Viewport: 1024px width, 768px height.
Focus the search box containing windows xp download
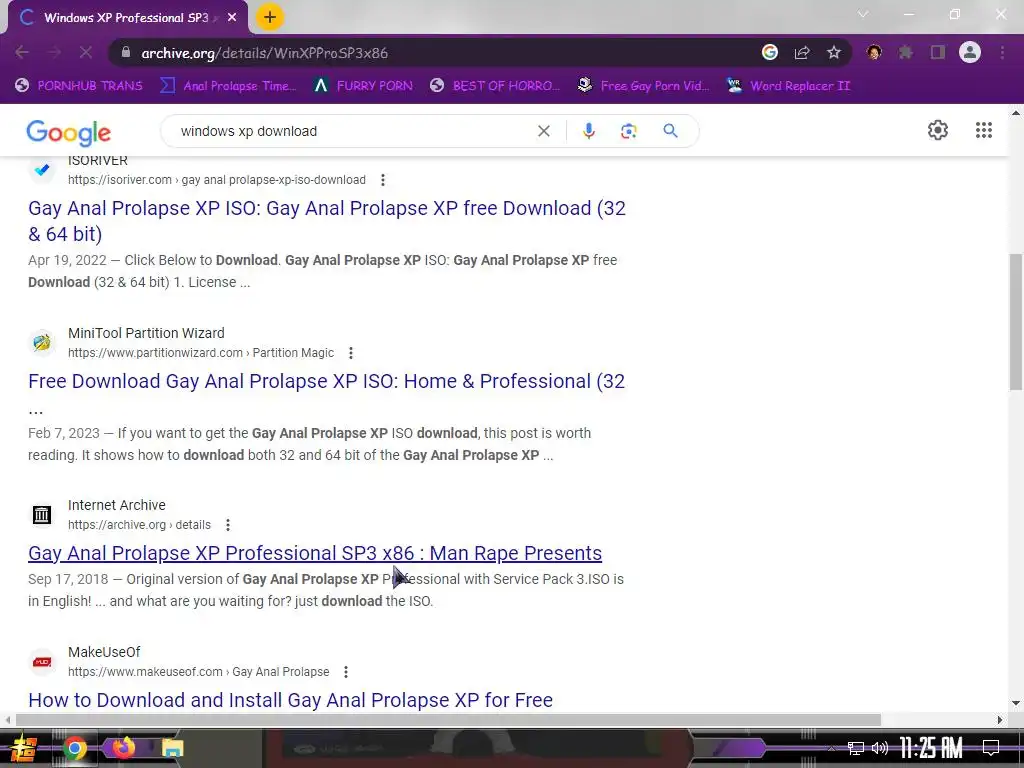click(x=353, y=131)
